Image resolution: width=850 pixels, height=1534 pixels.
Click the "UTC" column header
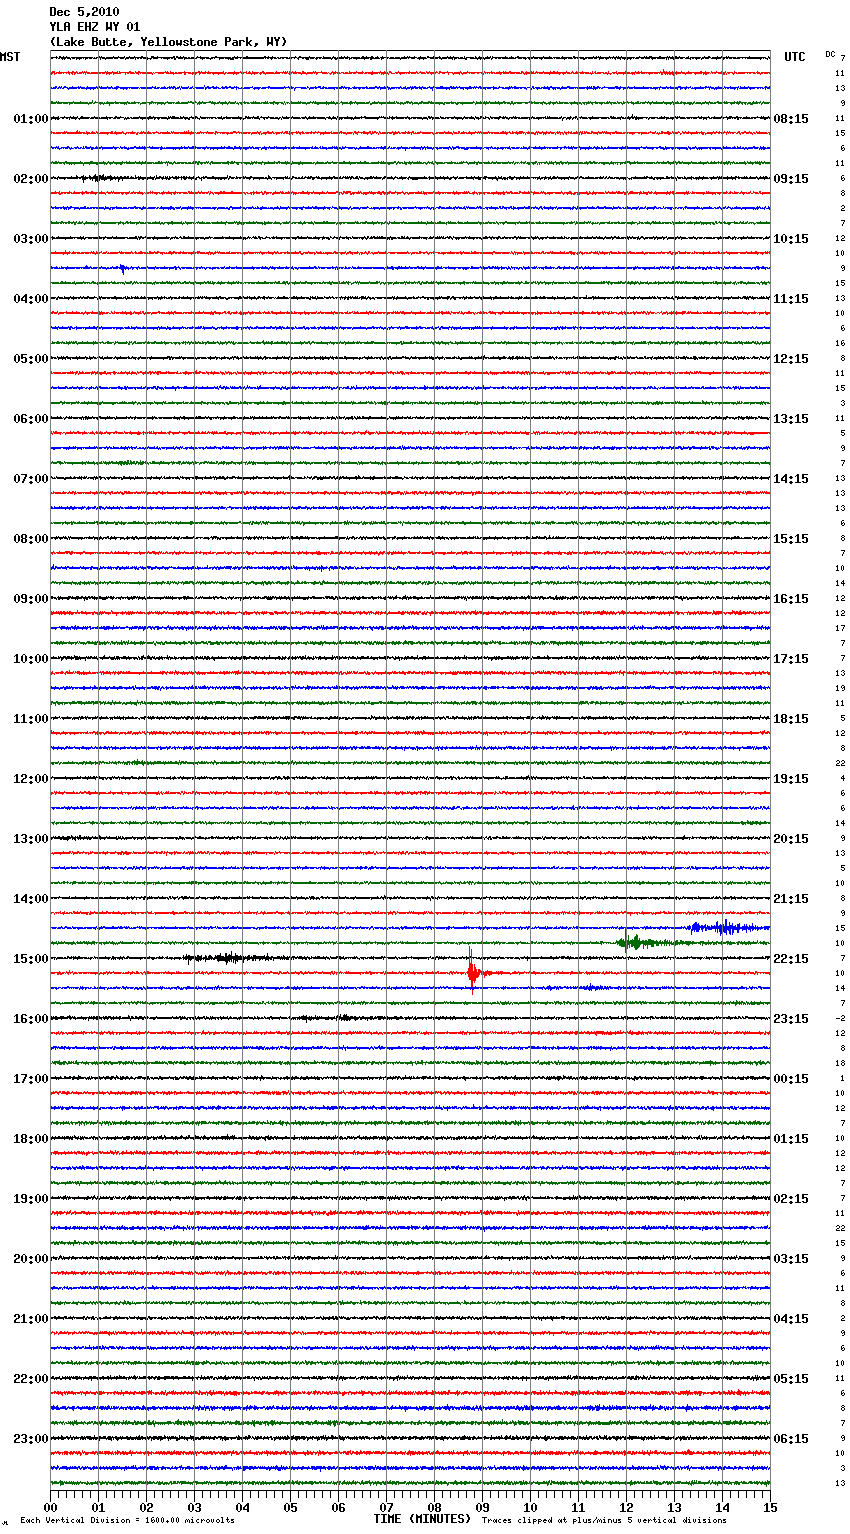(795, 57)
